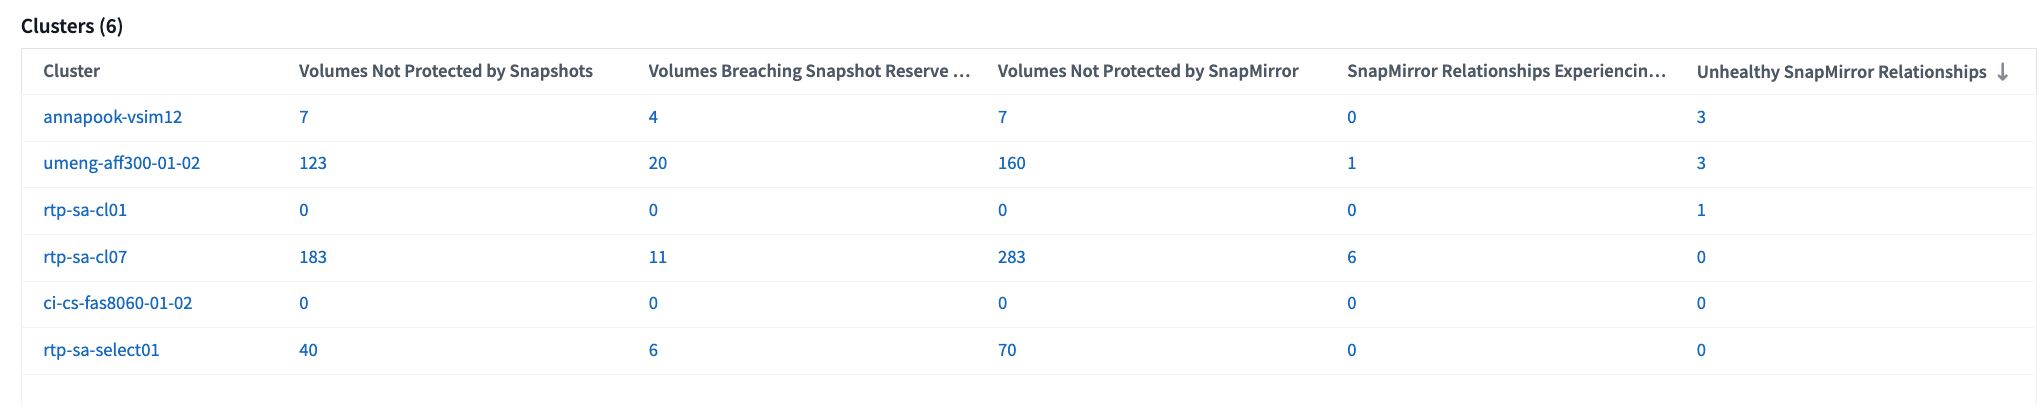Open the ci-cs-fas8060-01-02 cluster link
Image resolution: width=2044 pixels, height=406 pixels.
coord(118,303)
